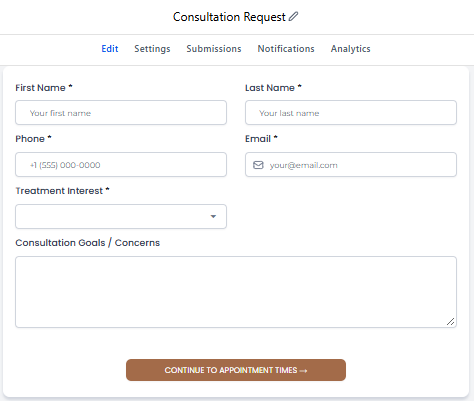Click the "Last Name *" label

[x=273, y=88]
